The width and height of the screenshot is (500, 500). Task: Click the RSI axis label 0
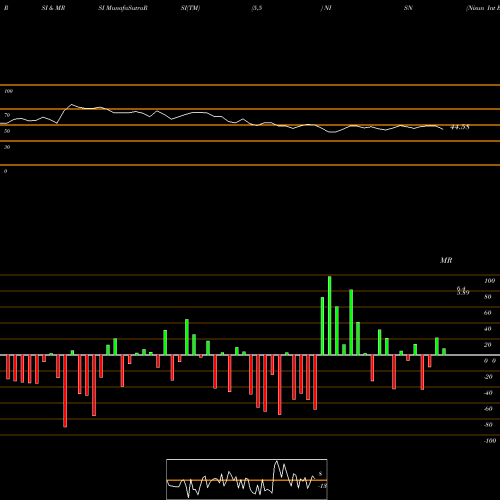coord(5,171)
